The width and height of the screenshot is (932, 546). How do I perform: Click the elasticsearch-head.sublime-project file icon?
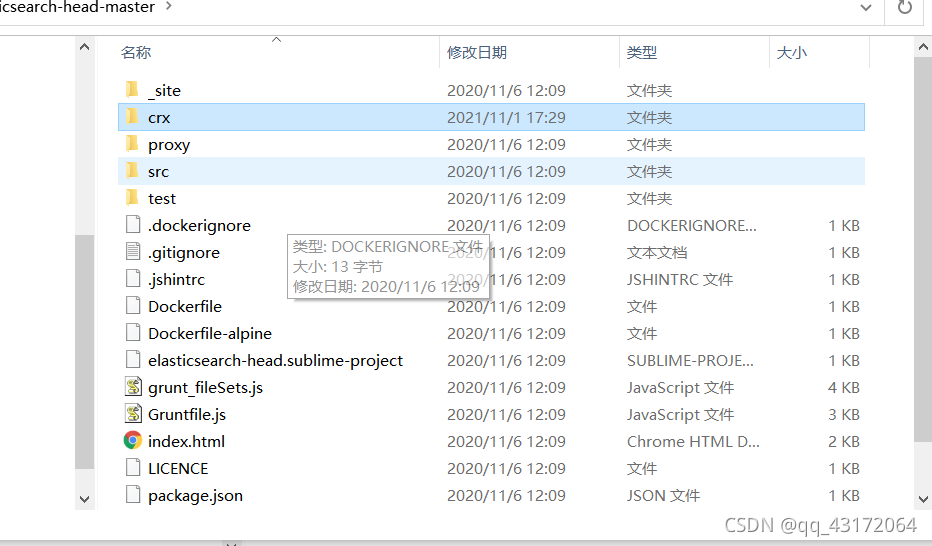(133, 360)
